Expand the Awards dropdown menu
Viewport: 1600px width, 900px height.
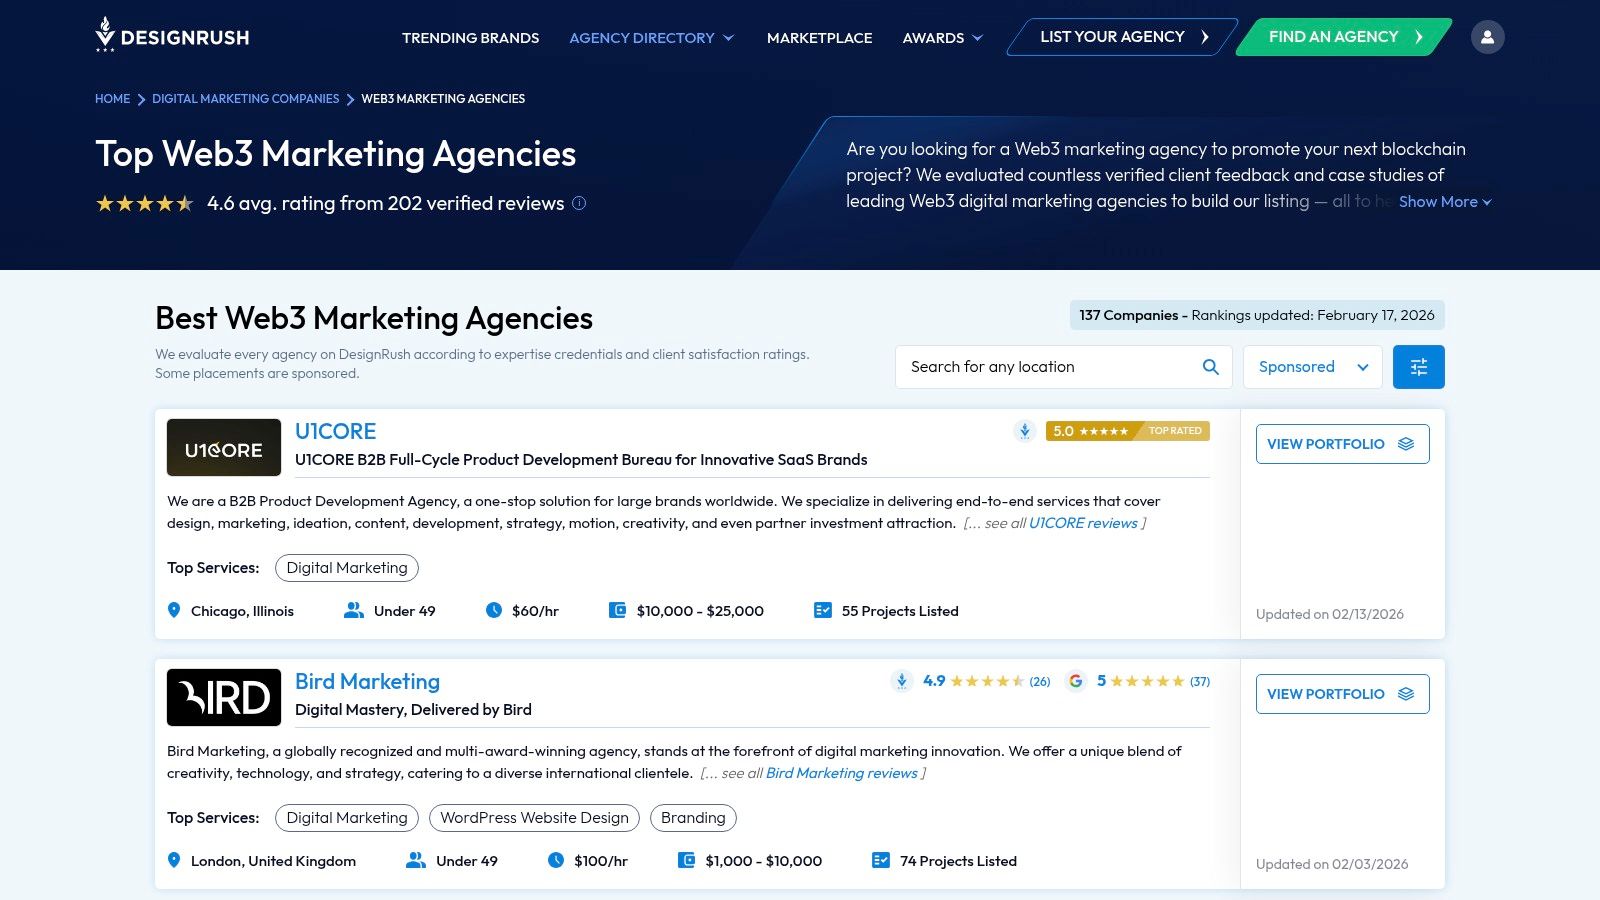[x=943, y=38]
